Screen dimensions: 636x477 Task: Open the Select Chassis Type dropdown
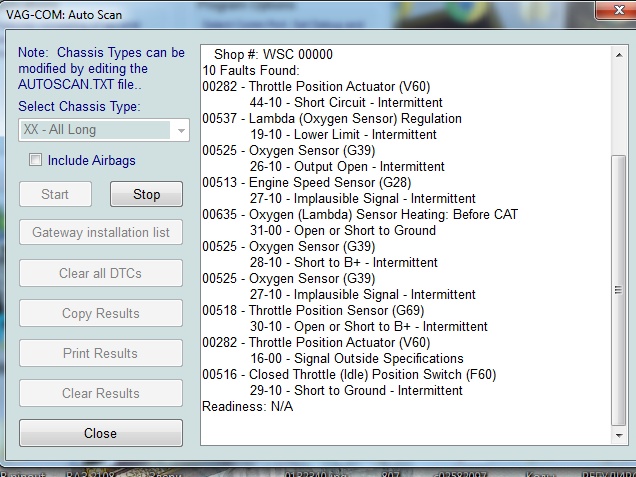click(104, 130)
